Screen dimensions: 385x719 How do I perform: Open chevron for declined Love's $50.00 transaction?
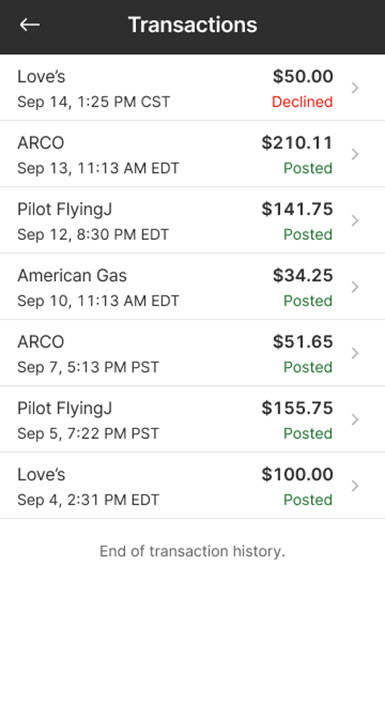[x=355, y=88]
